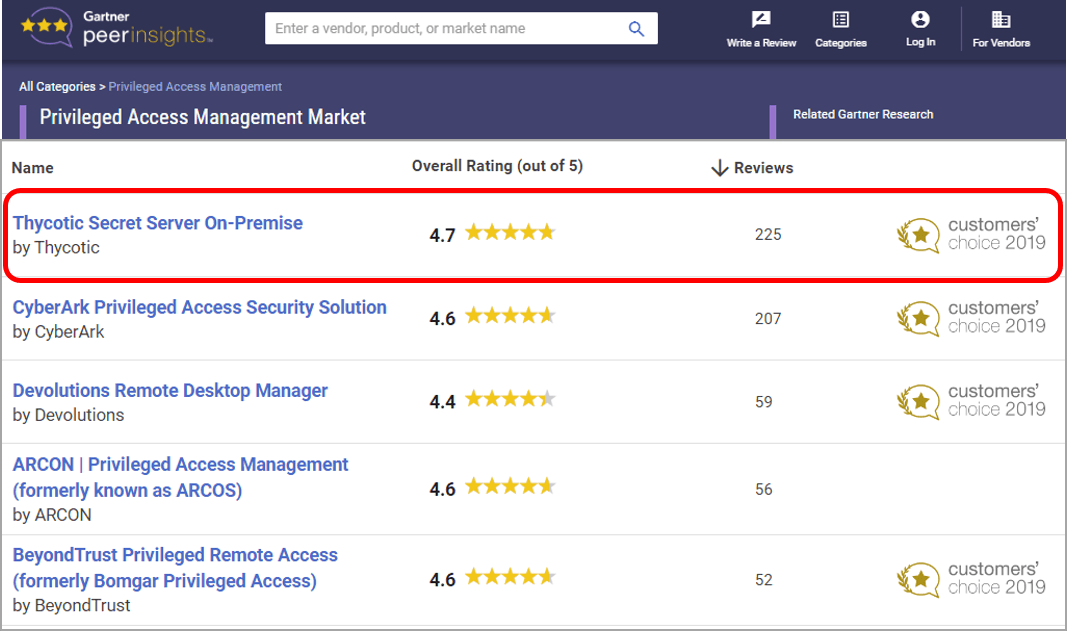The image size is (1067, 631).
Task: Go to All Categories breadcrumb
Action: (x=57, y=86)
